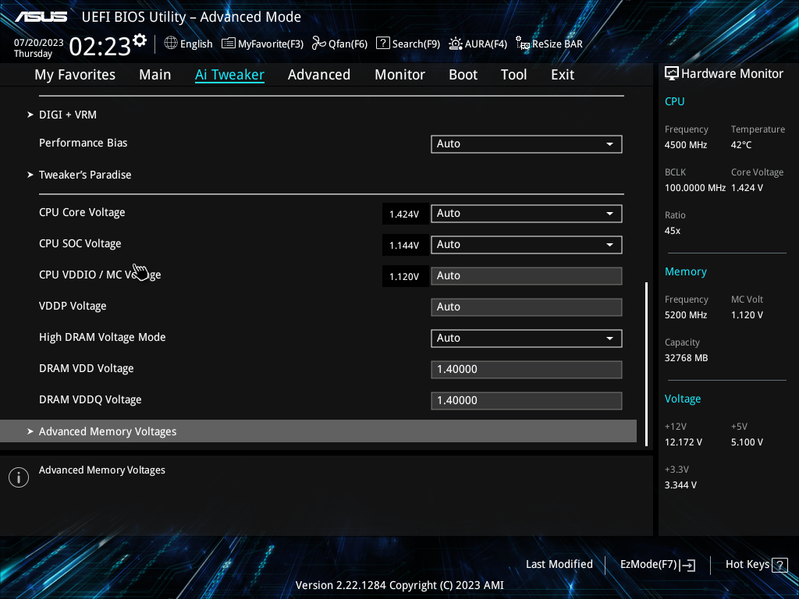Click the Memory heading in Hardware Monitor
This screenshot has width=799, height=599.
[x=685, y=272]
